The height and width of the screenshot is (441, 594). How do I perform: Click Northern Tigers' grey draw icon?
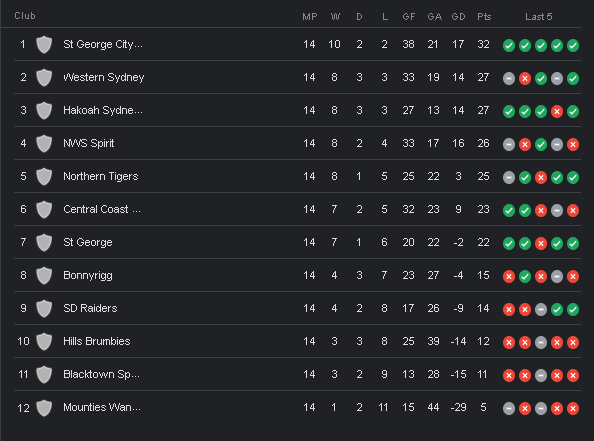point(509,178)
